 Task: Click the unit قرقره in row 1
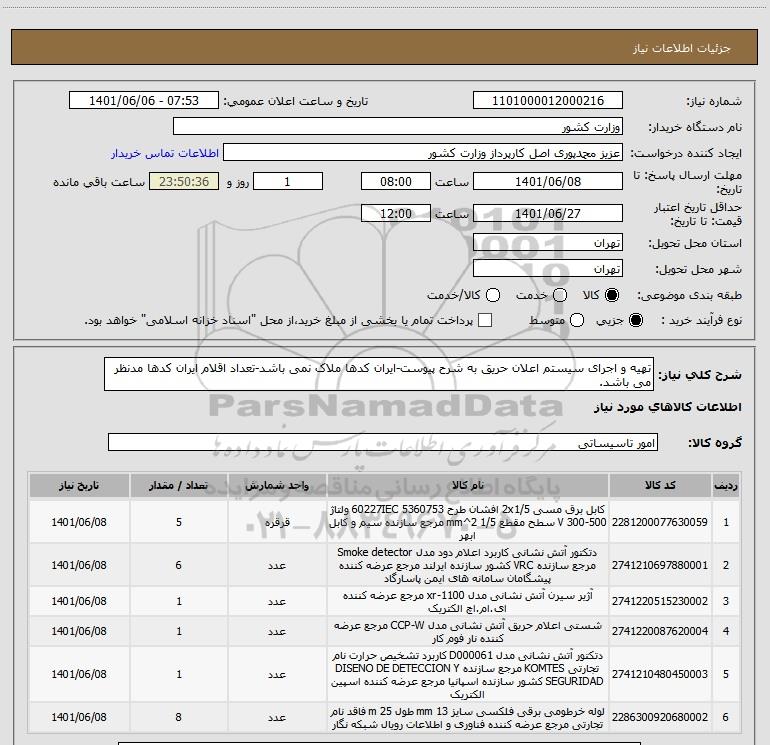pyautogui.click(x=277, y=522)
